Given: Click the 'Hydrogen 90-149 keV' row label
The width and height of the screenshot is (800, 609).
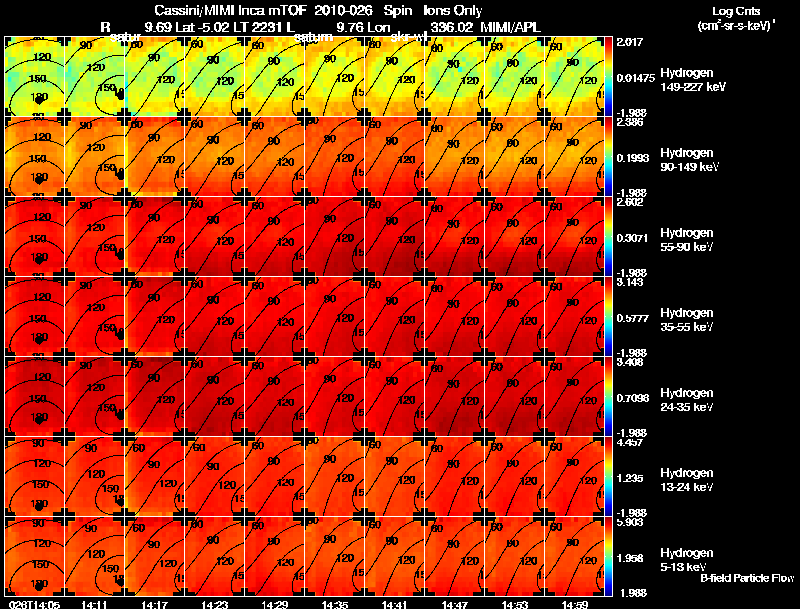Looking at the screenshot, I should click(689, 160).
